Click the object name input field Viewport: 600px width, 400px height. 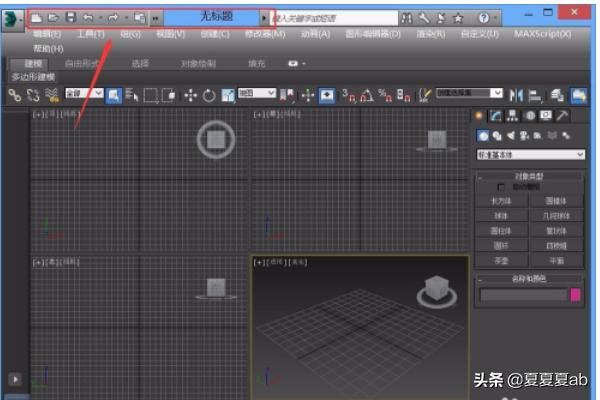point(522,295)
